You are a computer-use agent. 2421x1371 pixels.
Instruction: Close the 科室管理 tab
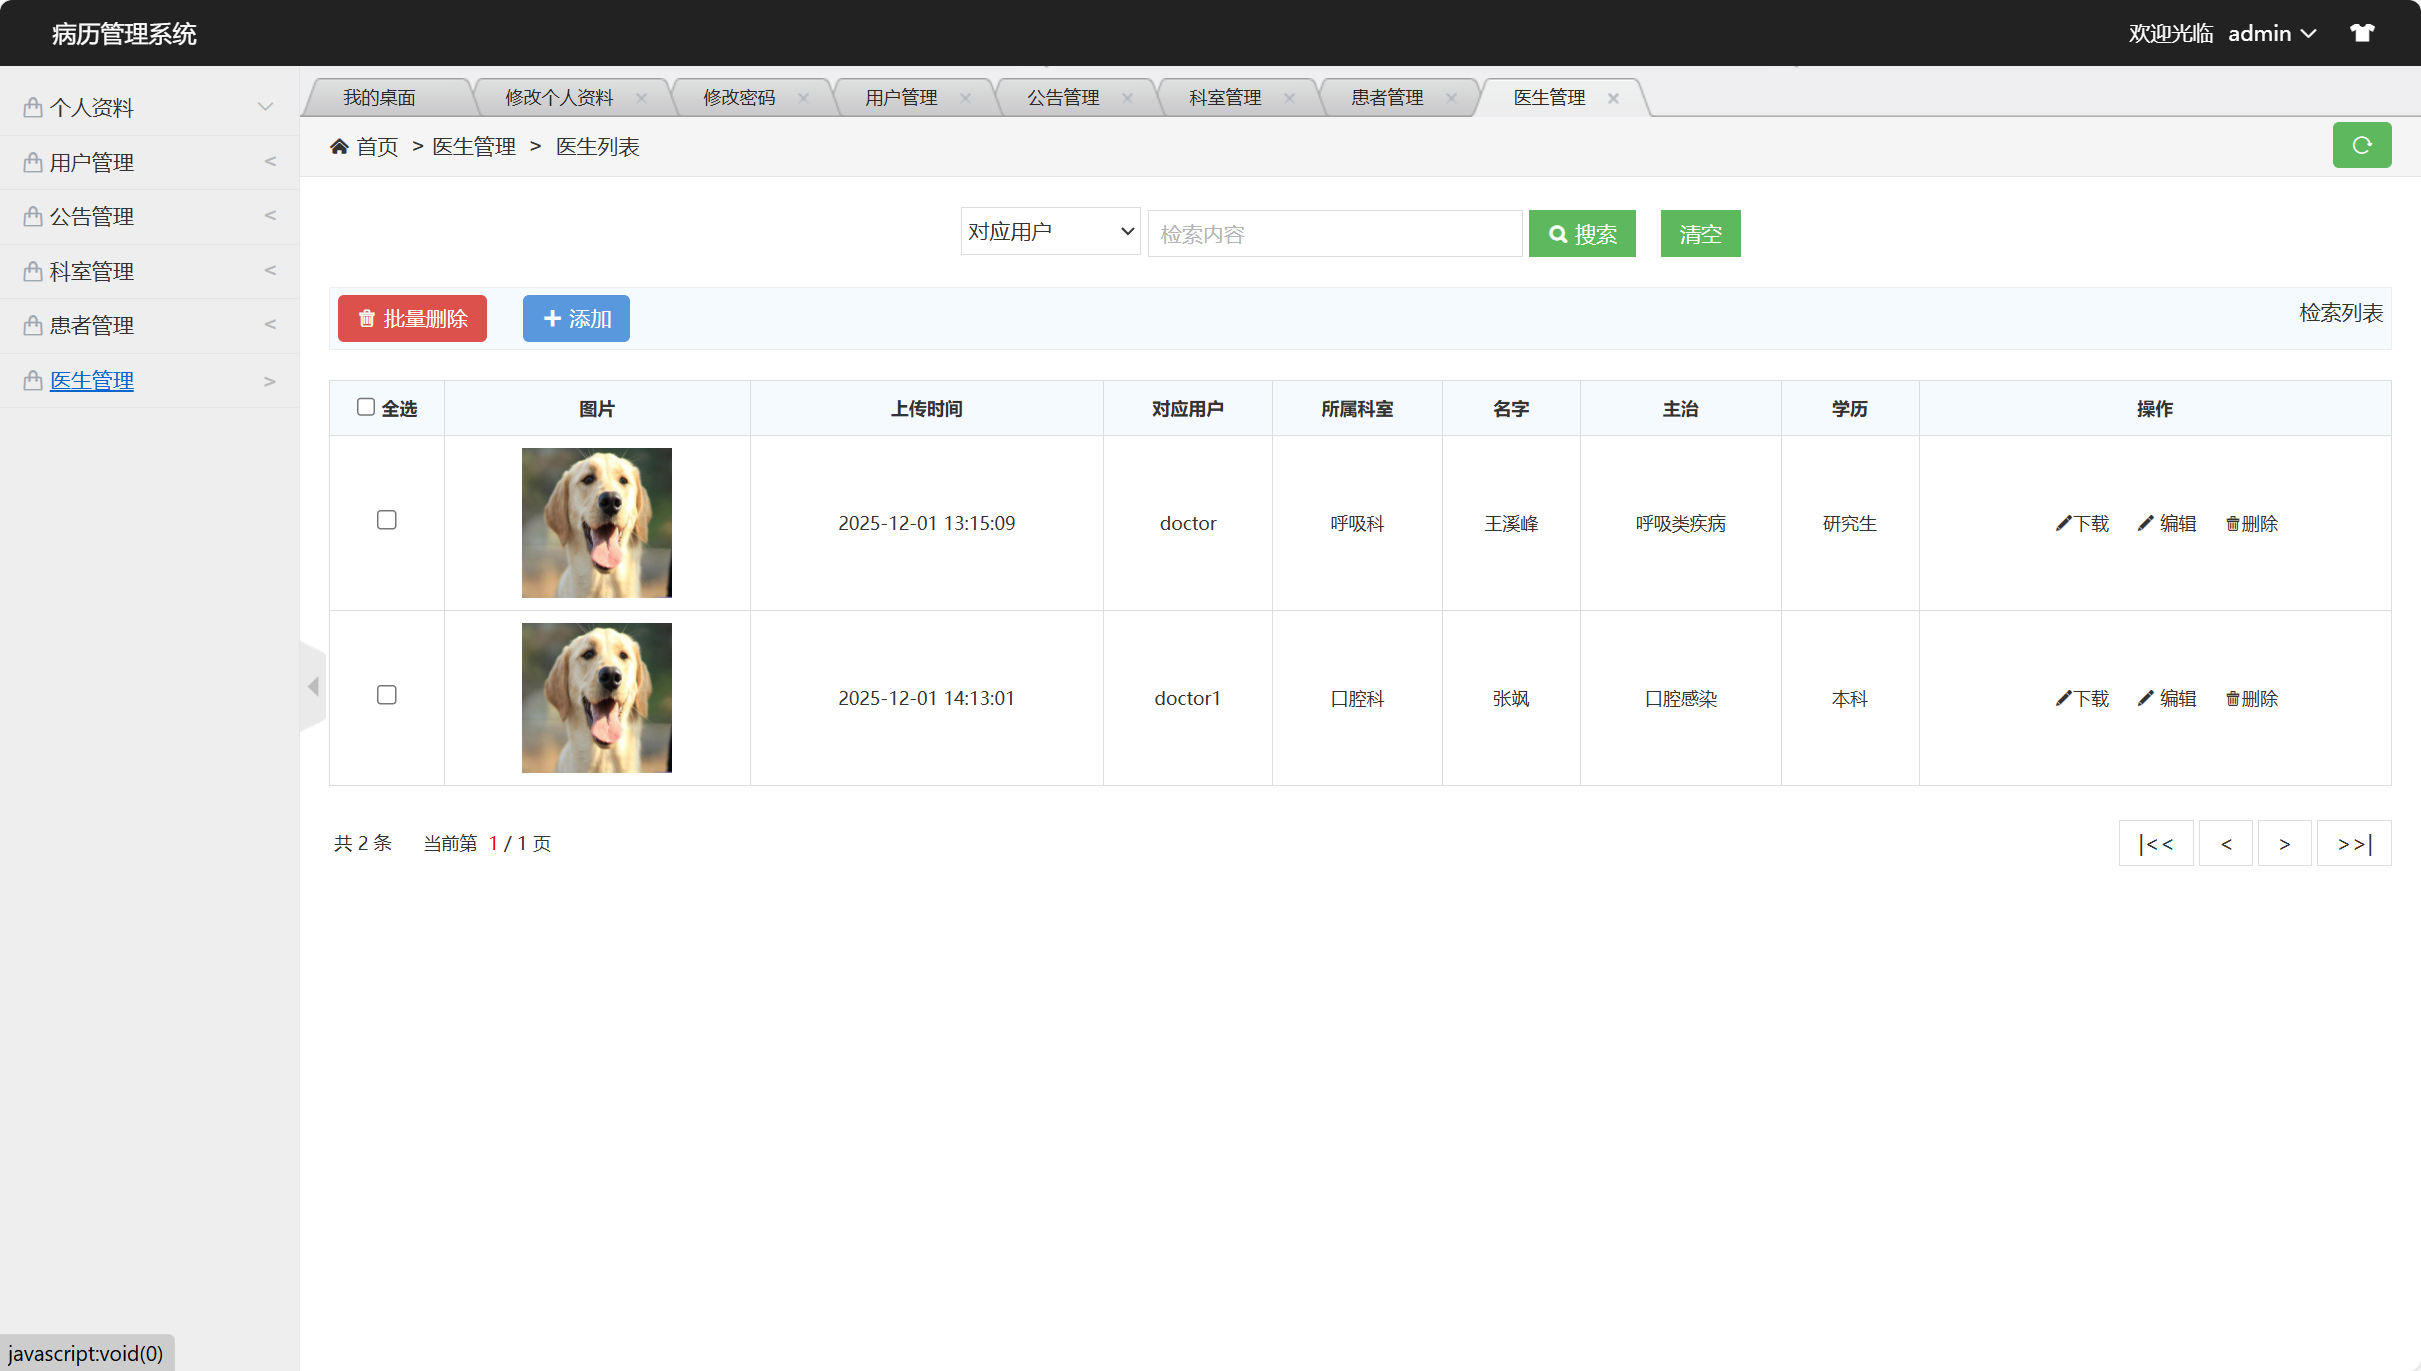coord(1289,98)
